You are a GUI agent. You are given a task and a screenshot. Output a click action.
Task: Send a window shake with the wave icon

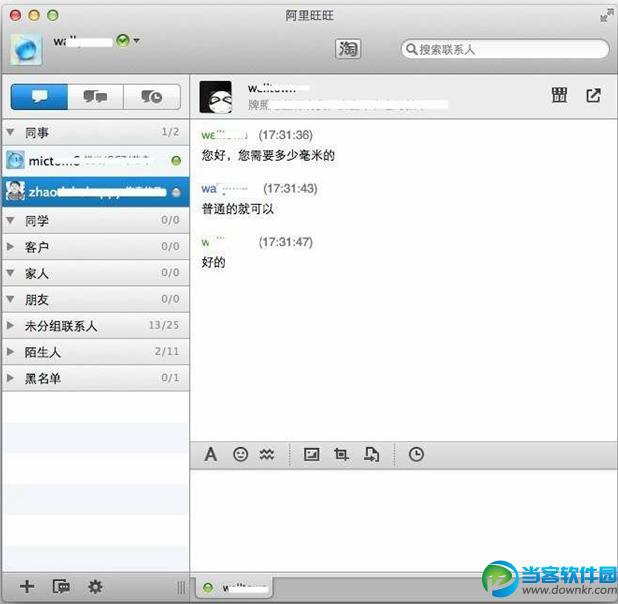coord(267,454)
